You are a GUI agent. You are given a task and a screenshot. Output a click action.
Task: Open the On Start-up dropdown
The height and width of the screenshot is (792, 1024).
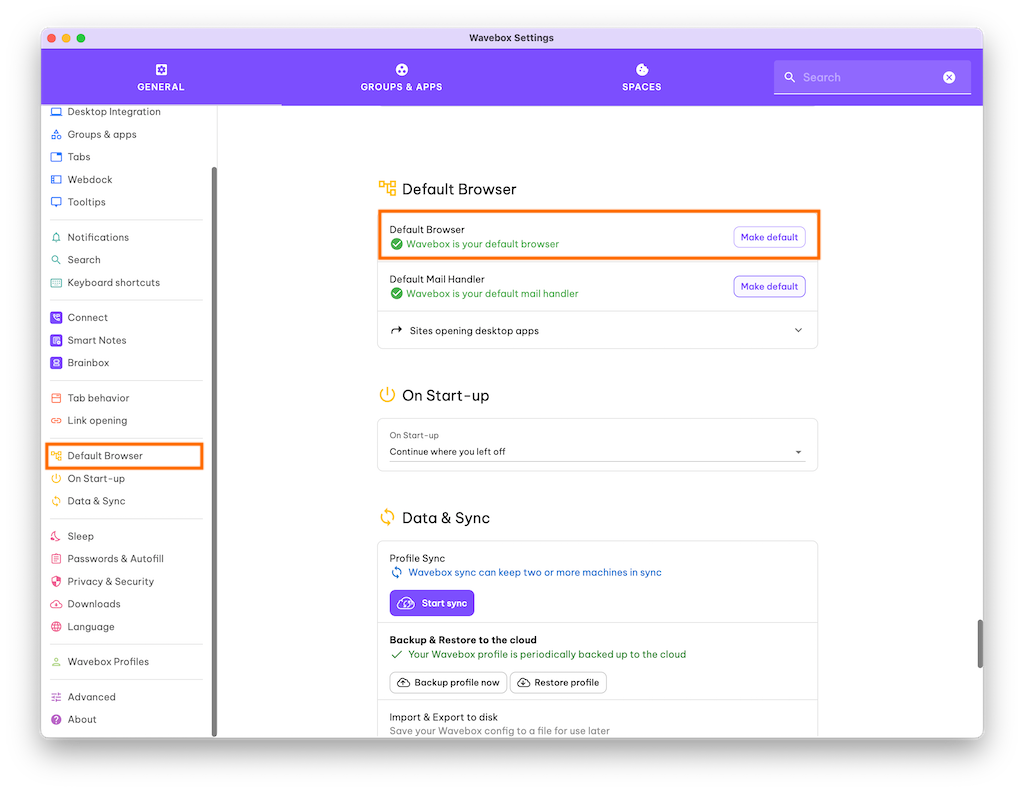pos(597,452)
